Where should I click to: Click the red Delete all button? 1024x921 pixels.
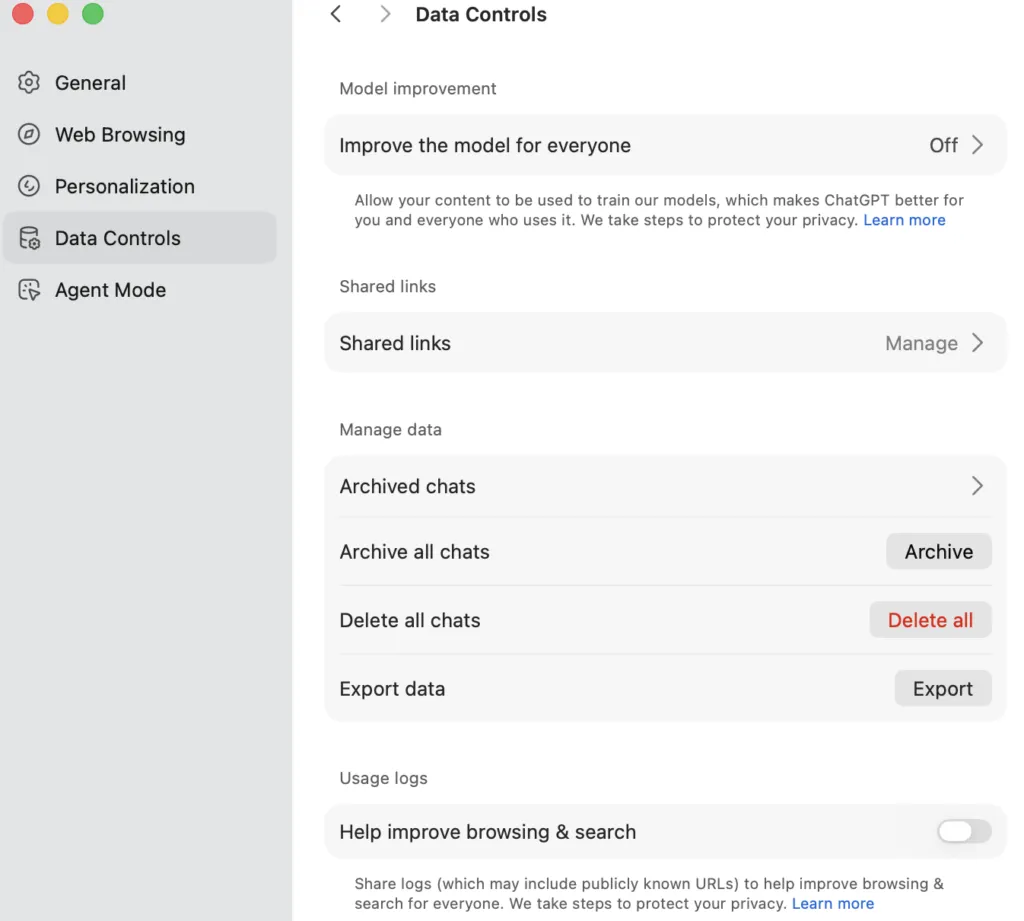pos(930,620)
